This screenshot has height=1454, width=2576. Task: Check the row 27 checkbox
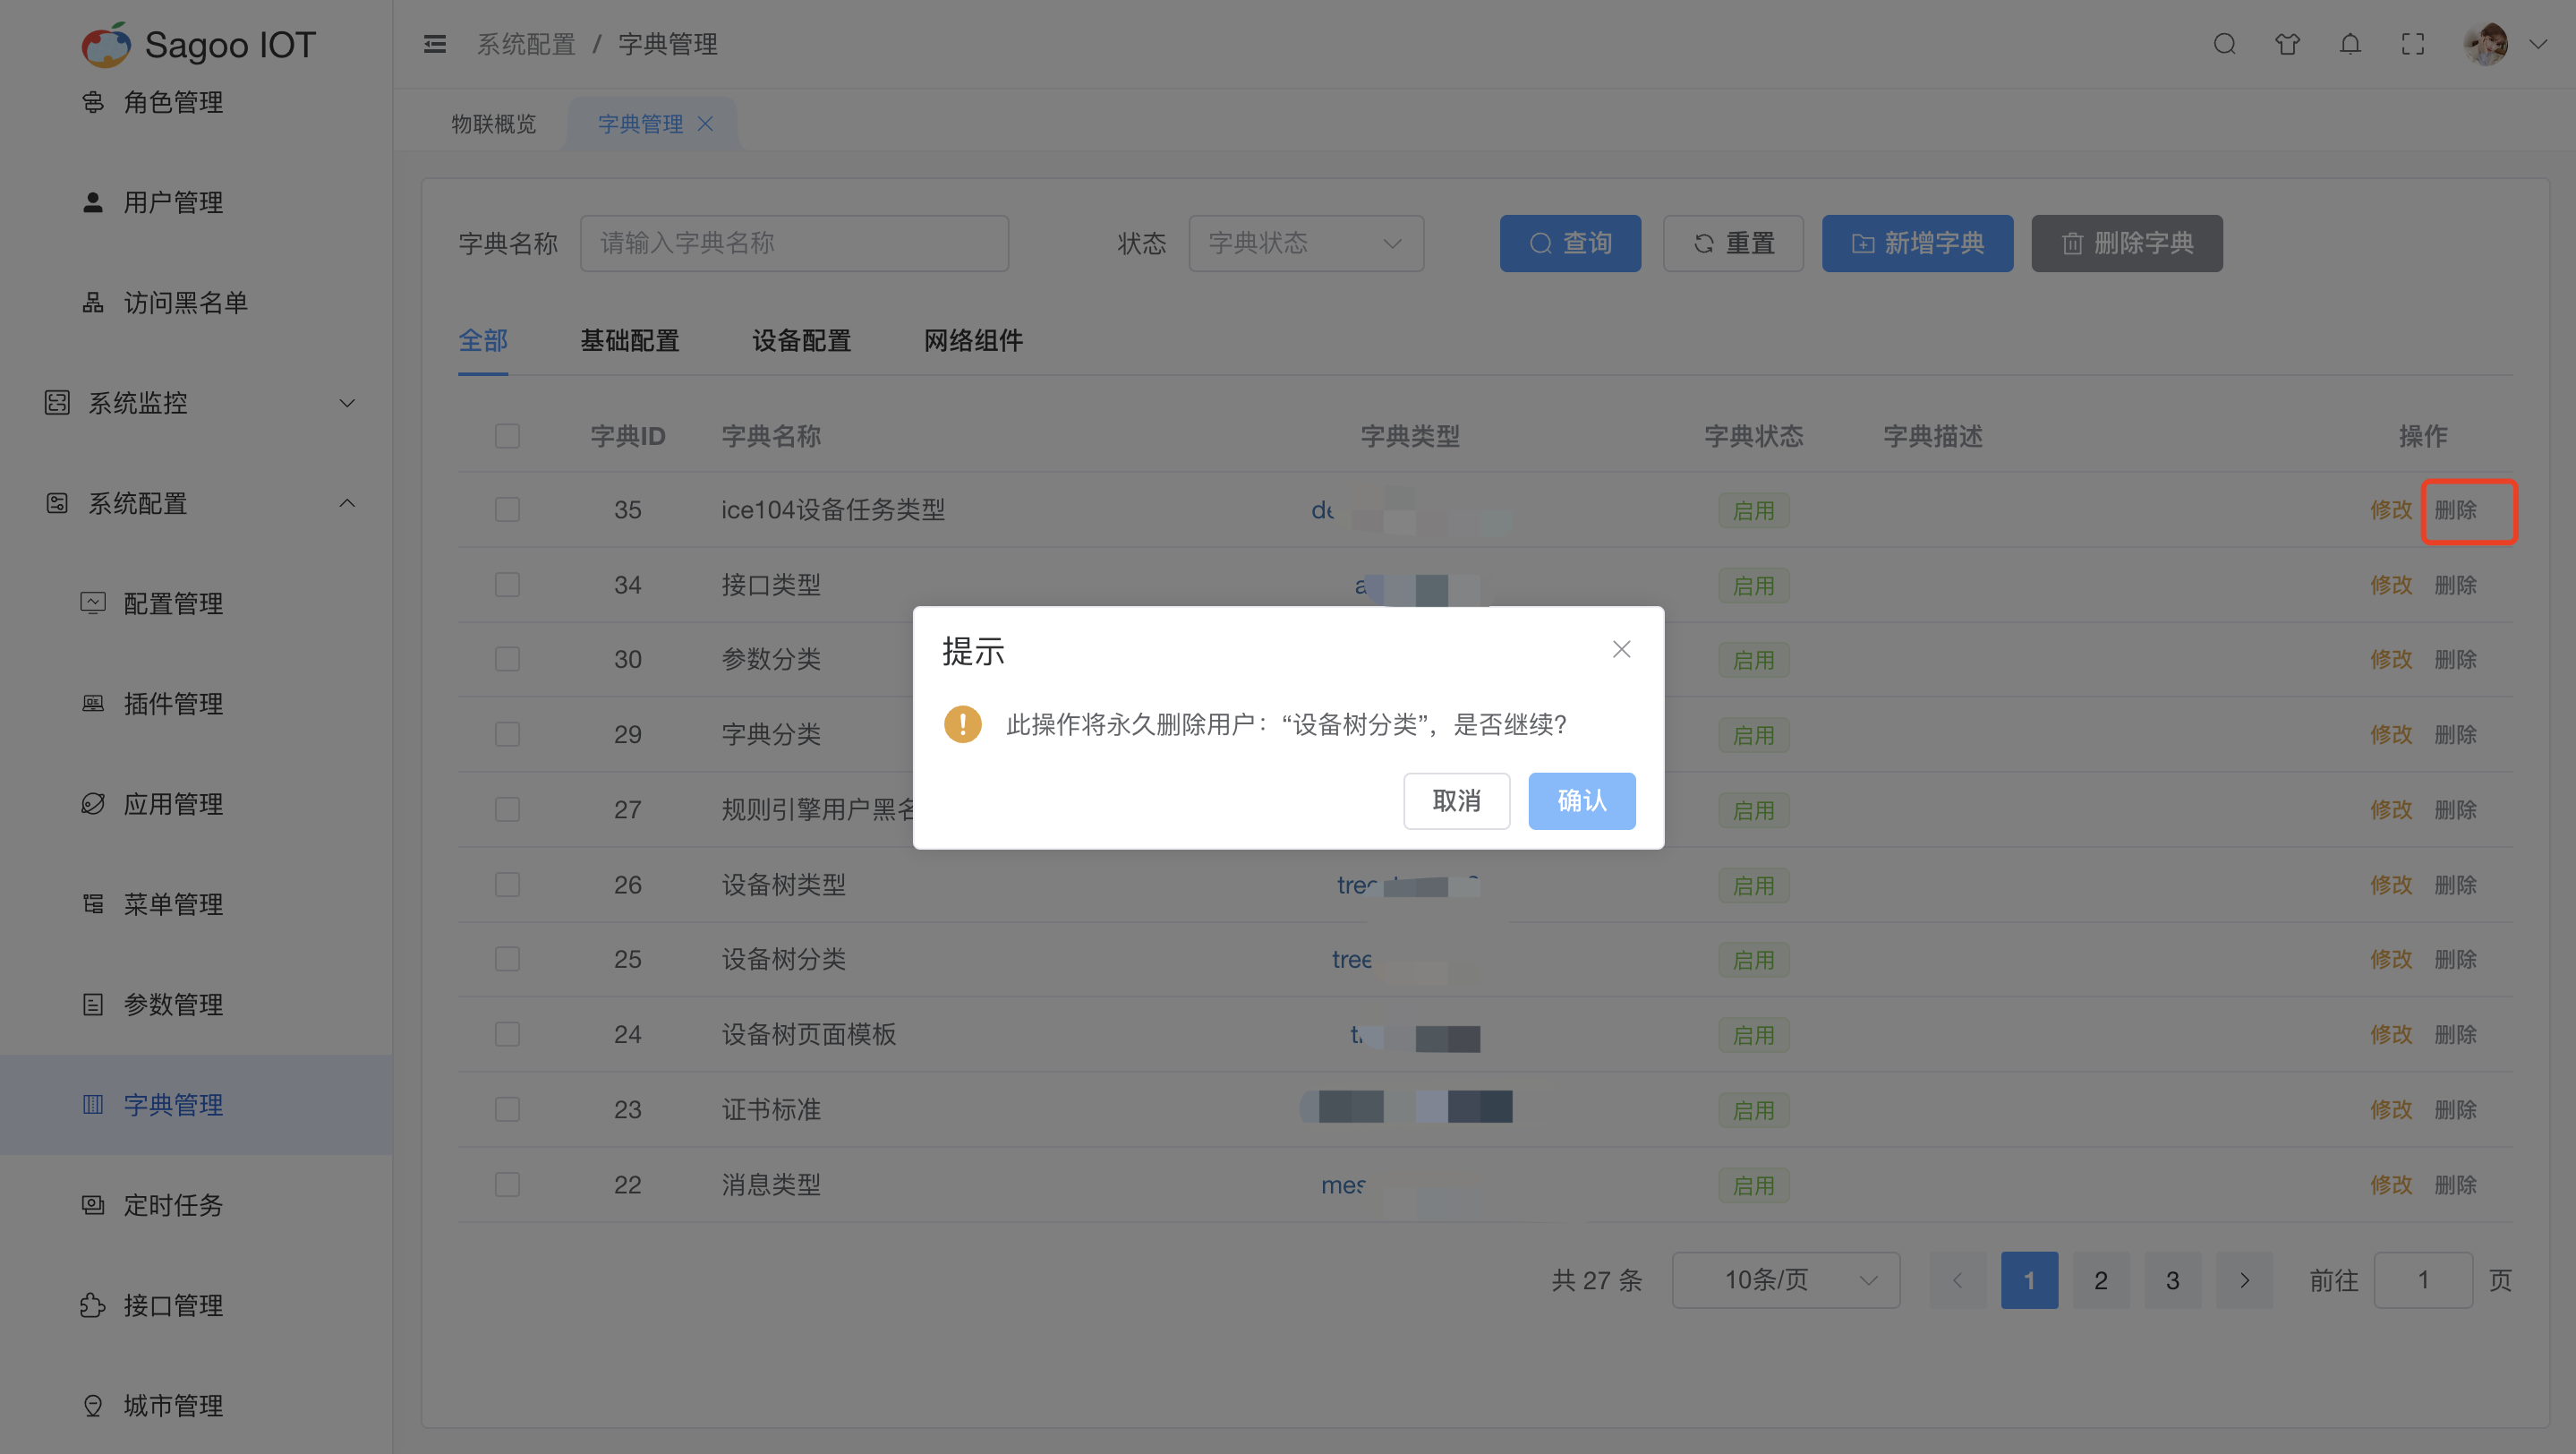coord(507,809)
